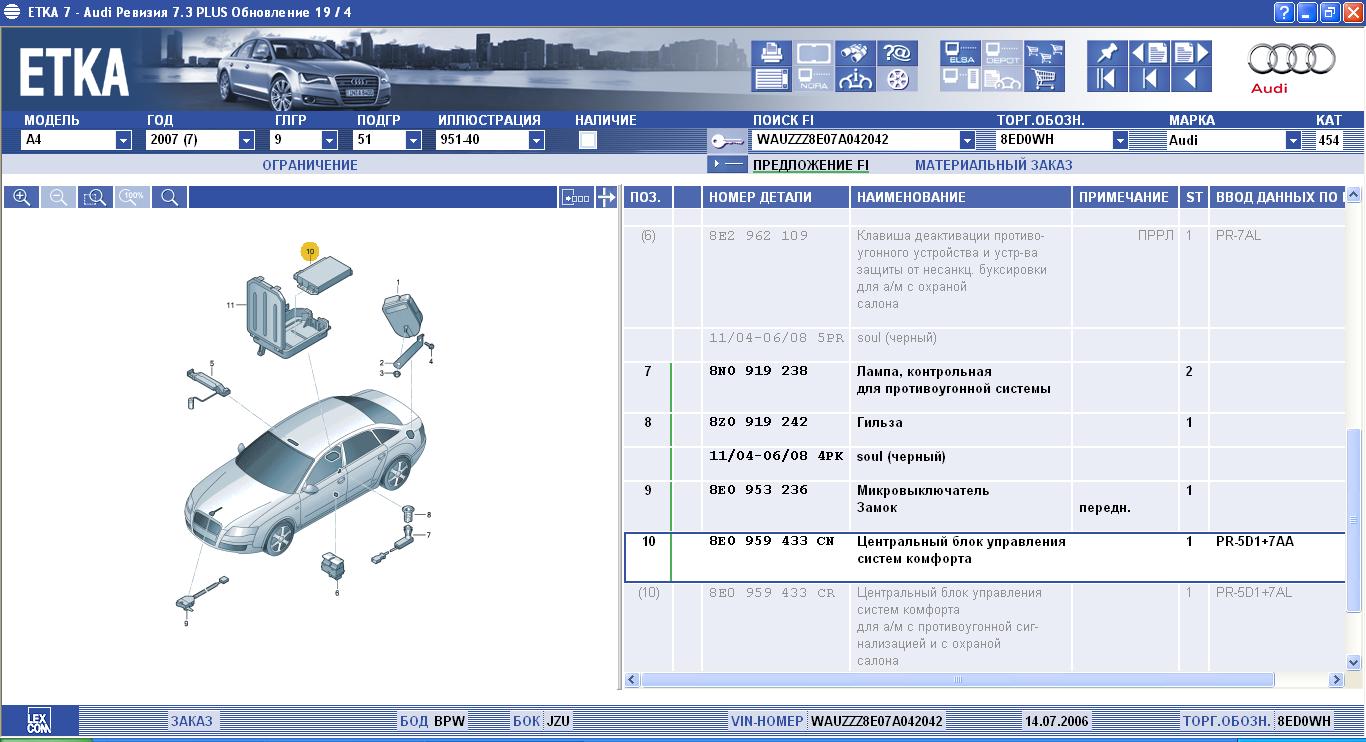This screenshot has width=1366, height=742.
Task: Click the pushpin bookmark icon
Action: coord(1107,53)
